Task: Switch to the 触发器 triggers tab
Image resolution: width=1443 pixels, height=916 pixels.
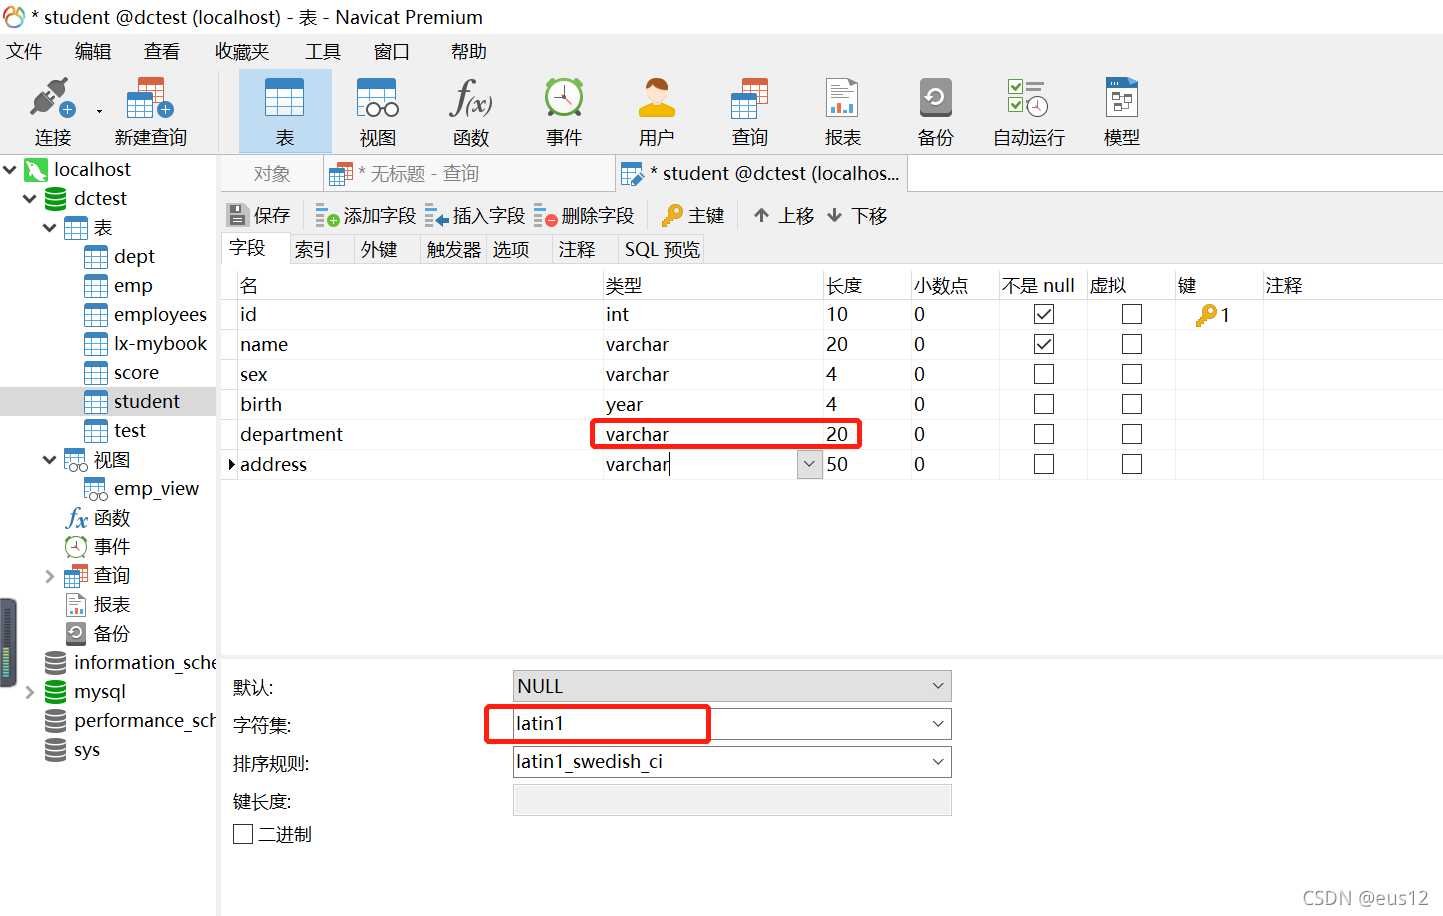Action: (453, 249)
